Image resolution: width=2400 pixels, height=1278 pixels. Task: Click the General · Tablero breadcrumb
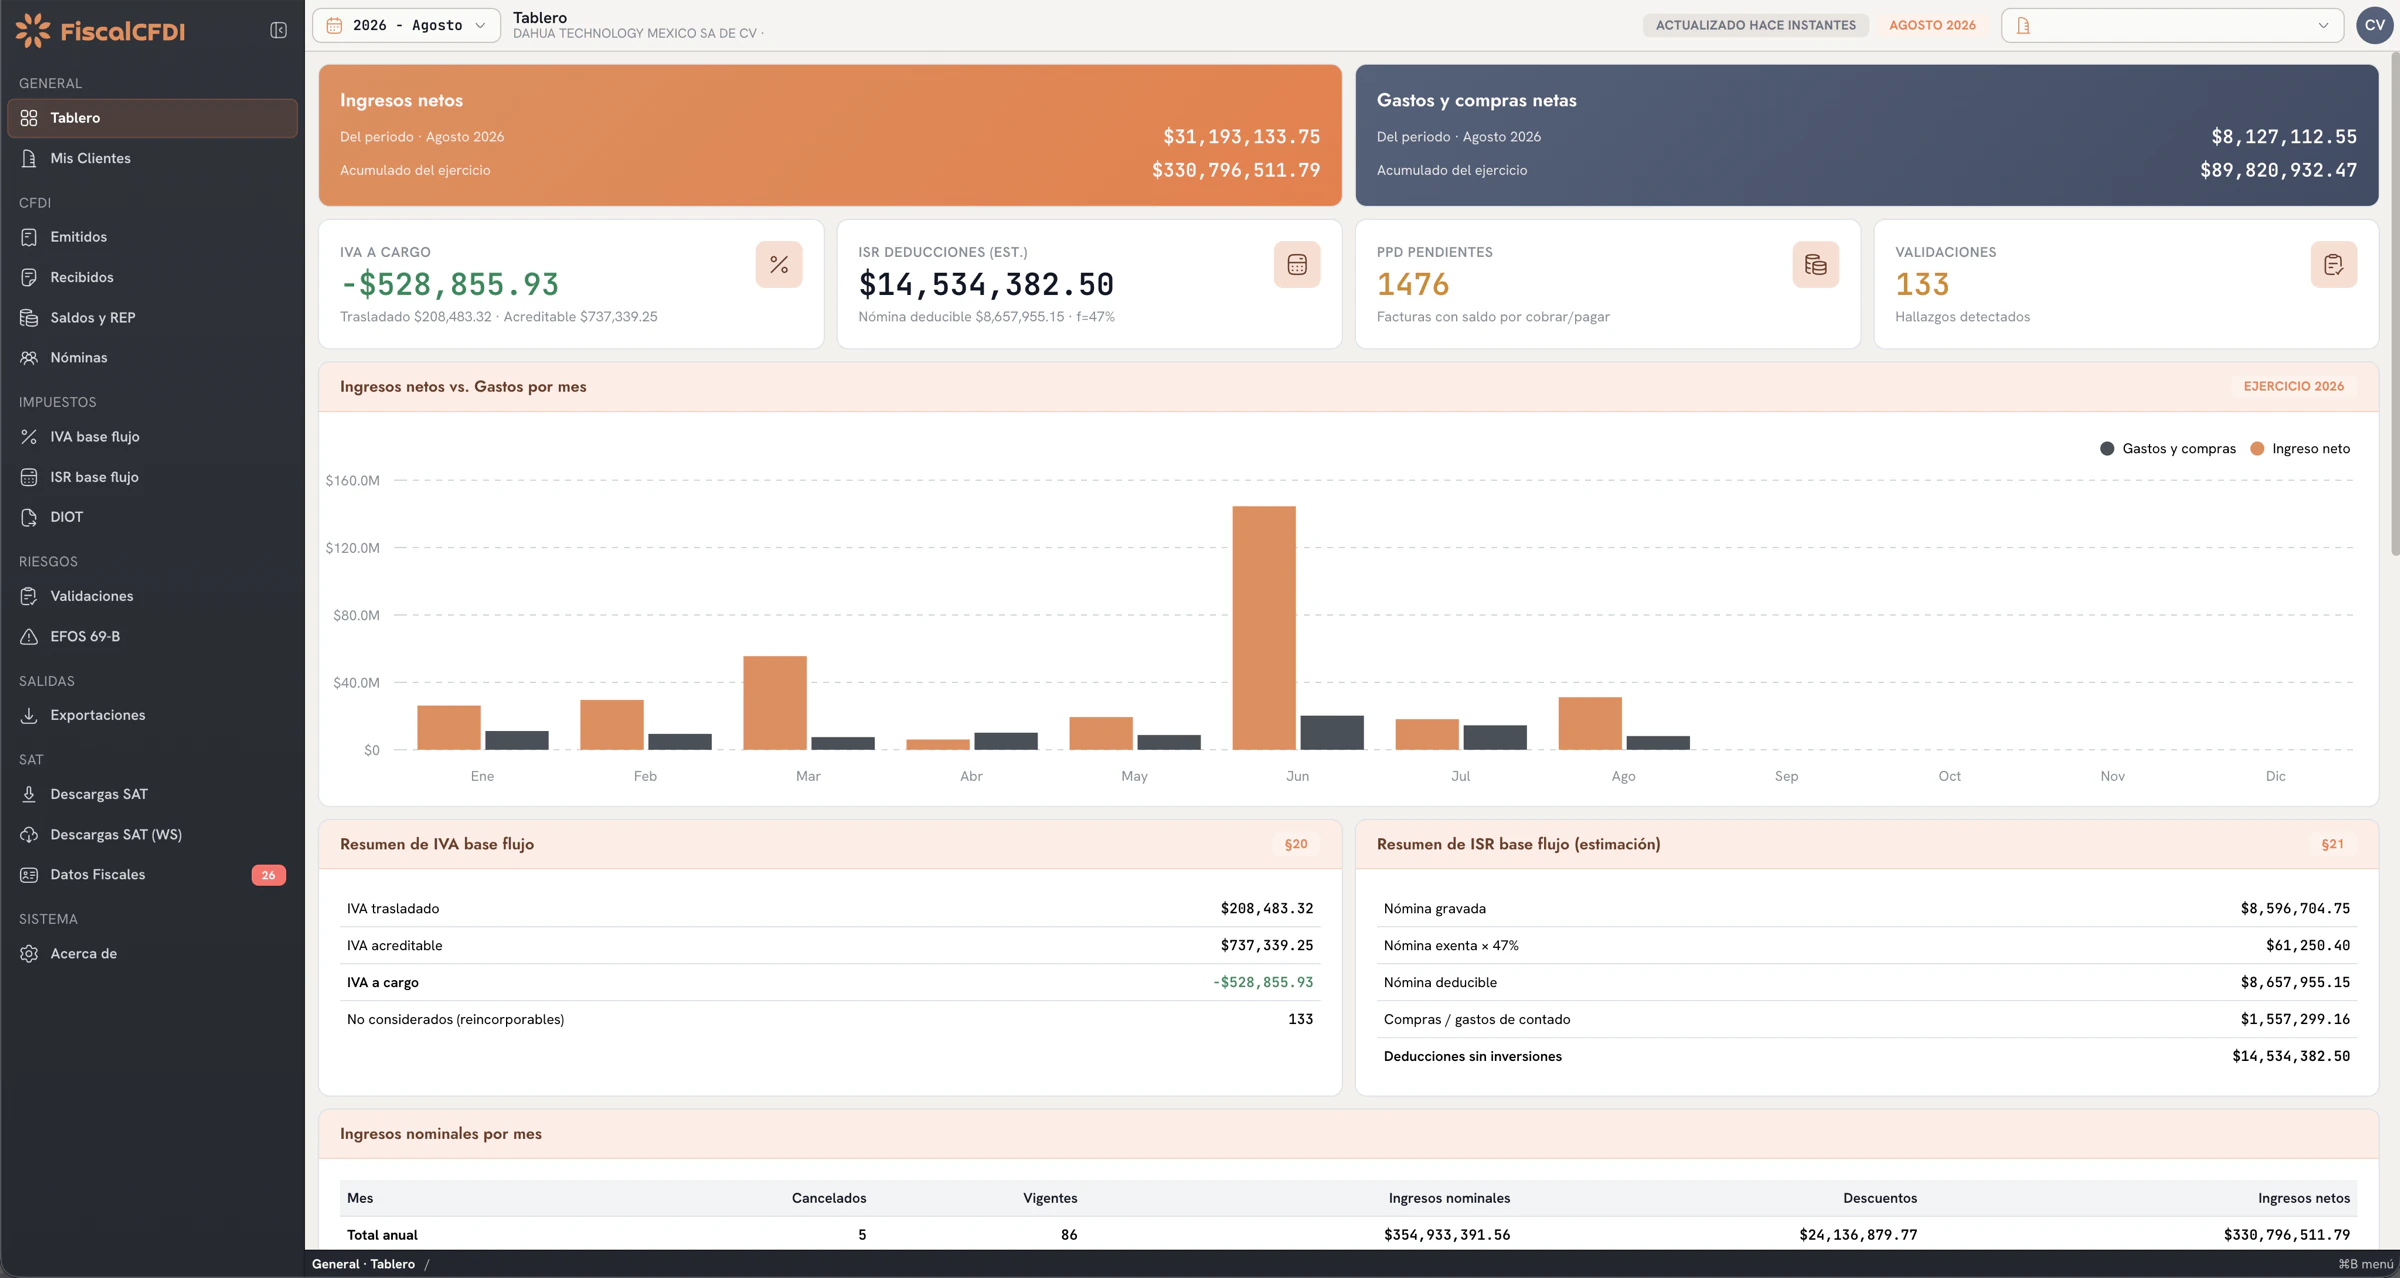point(363,1265)
